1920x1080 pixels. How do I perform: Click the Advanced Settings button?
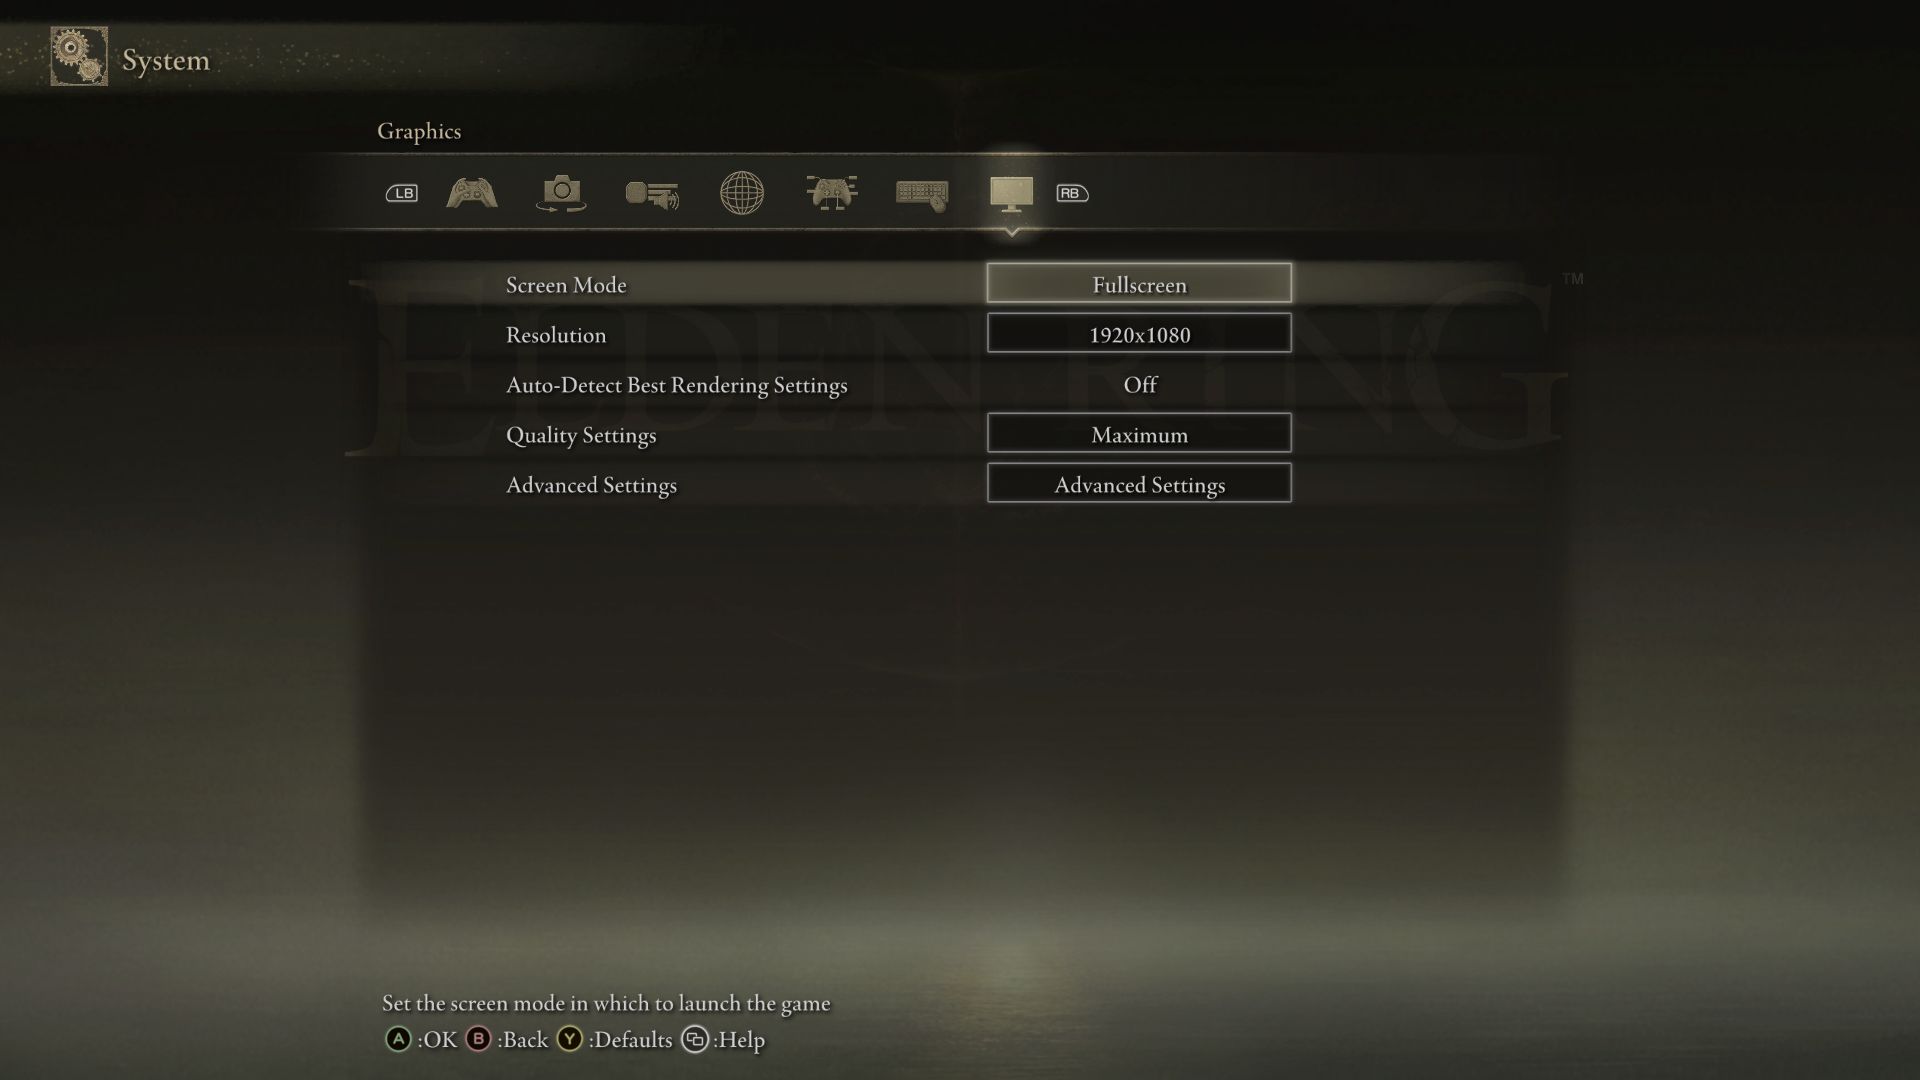1138,483
